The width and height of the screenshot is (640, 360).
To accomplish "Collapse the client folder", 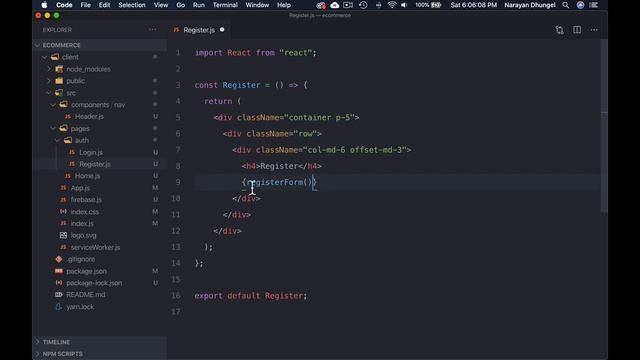I will pos(44,57).
